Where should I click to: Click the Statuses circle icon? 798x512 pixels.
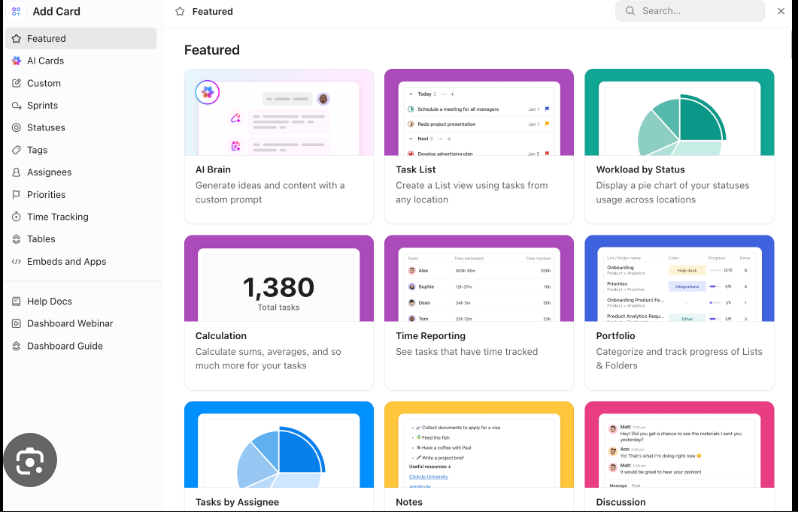point(16,128)
